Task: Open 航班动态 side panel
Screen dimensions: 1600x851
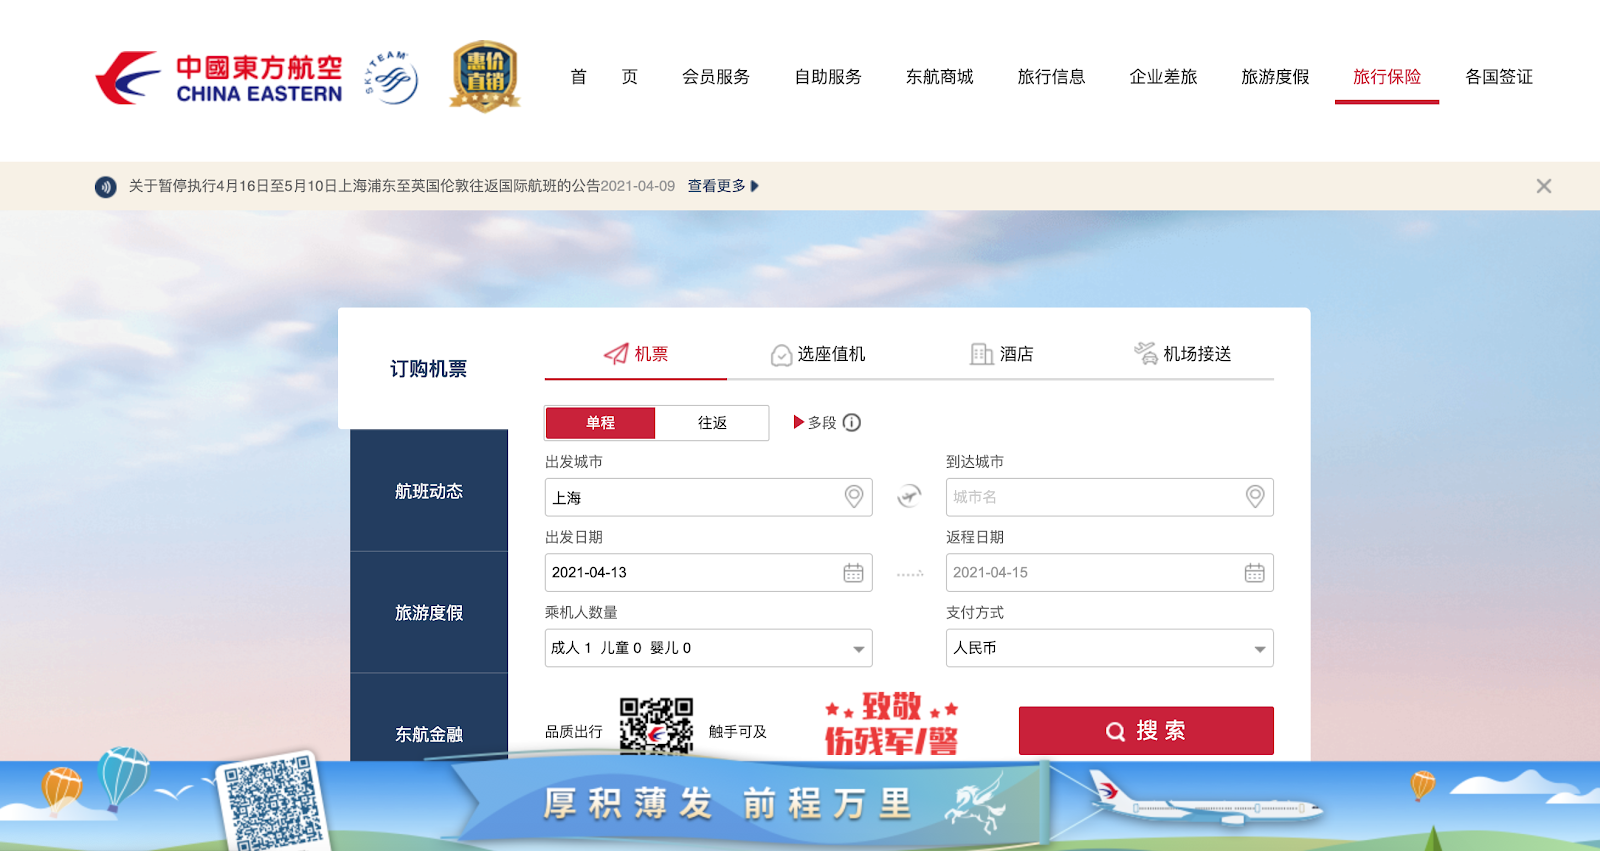Action: click(429, 491)
